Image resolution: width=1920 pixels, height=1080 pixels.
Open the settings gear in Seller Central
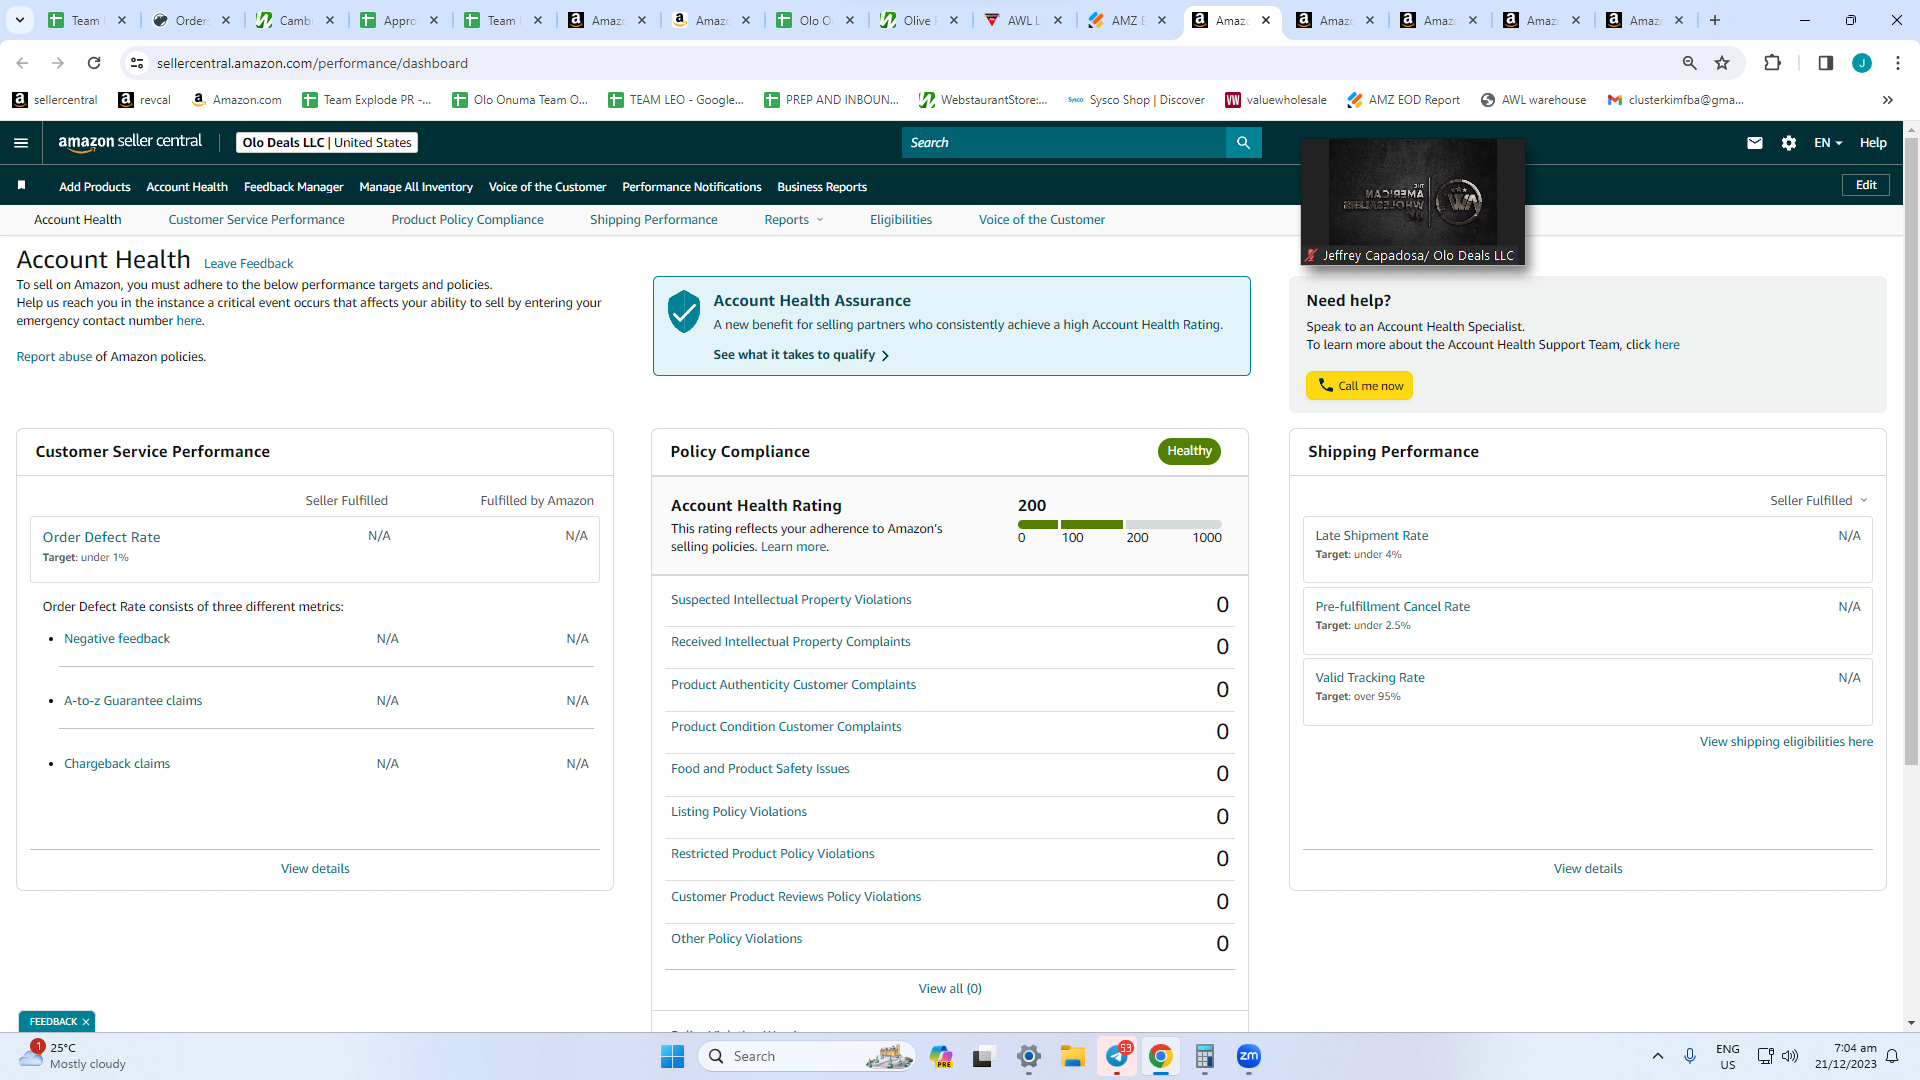click(1789, 143)
